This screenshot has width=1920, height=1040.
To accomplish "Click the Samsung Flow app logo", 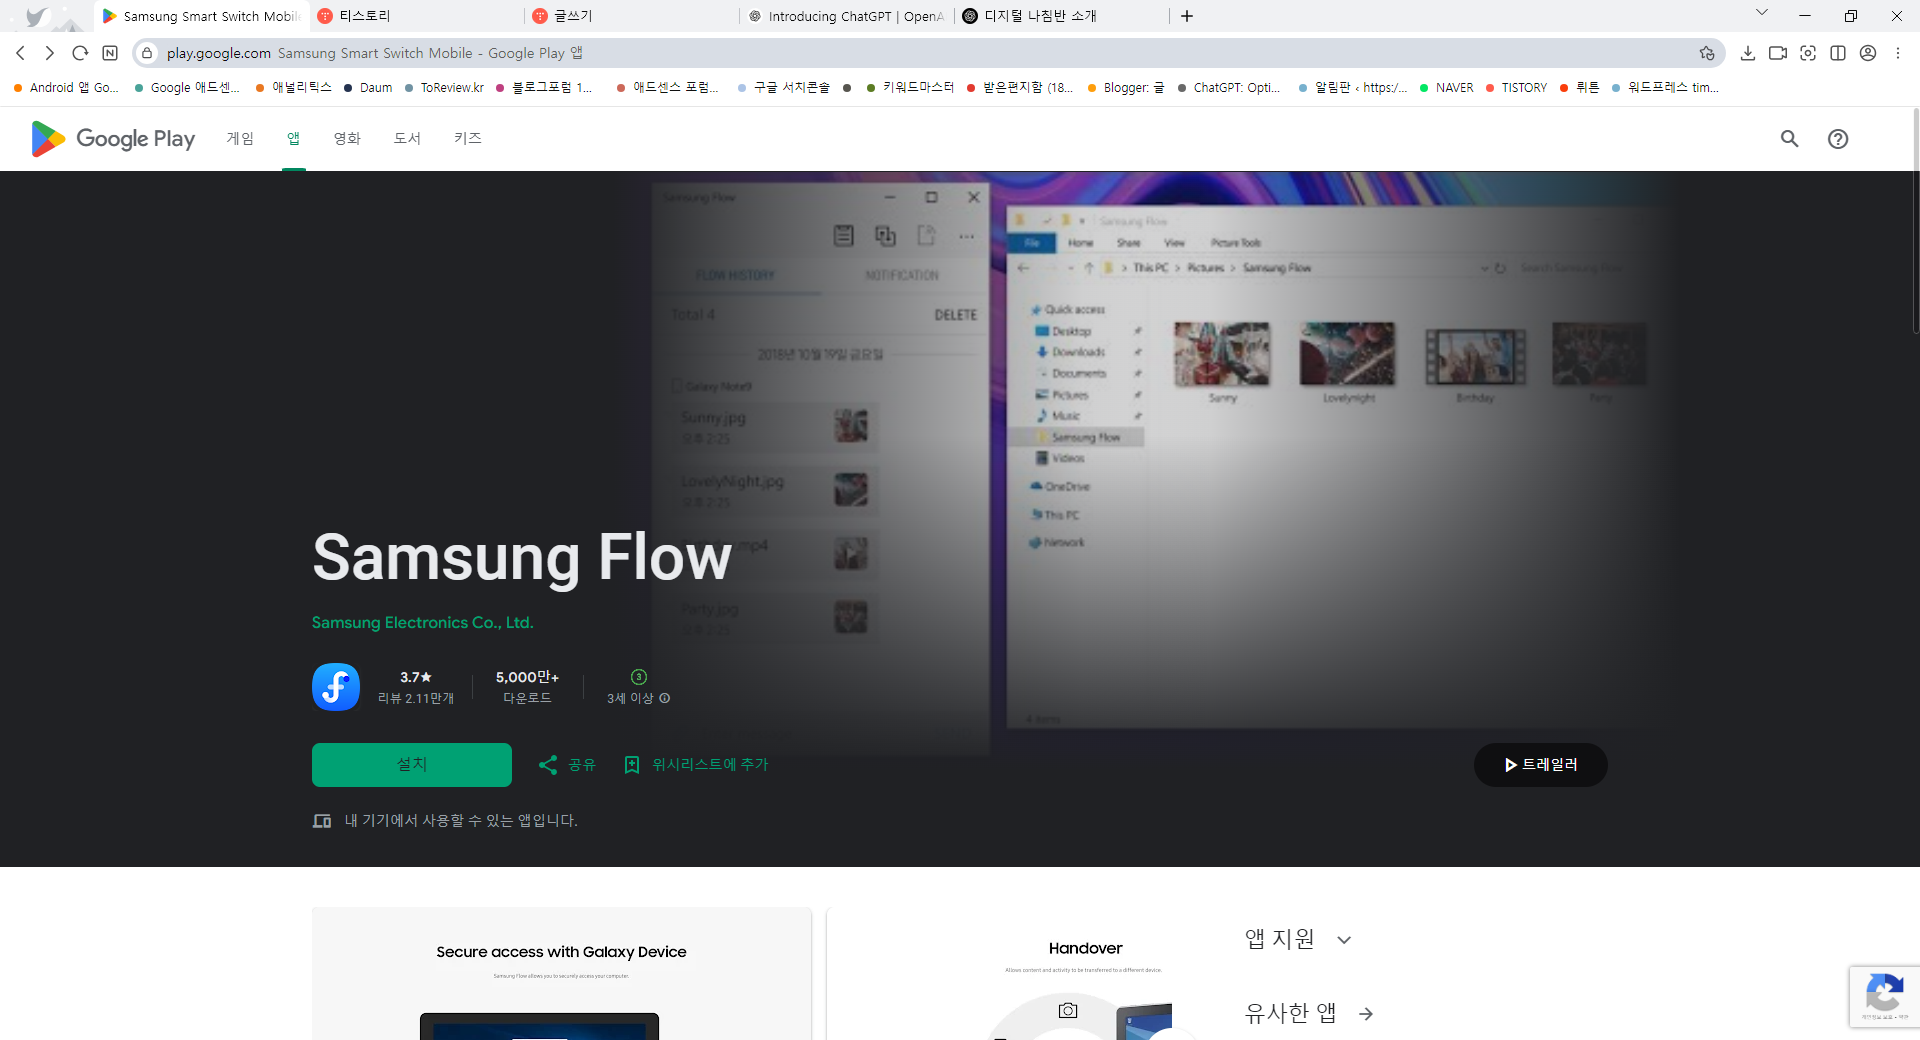I will tap(335, 687).
